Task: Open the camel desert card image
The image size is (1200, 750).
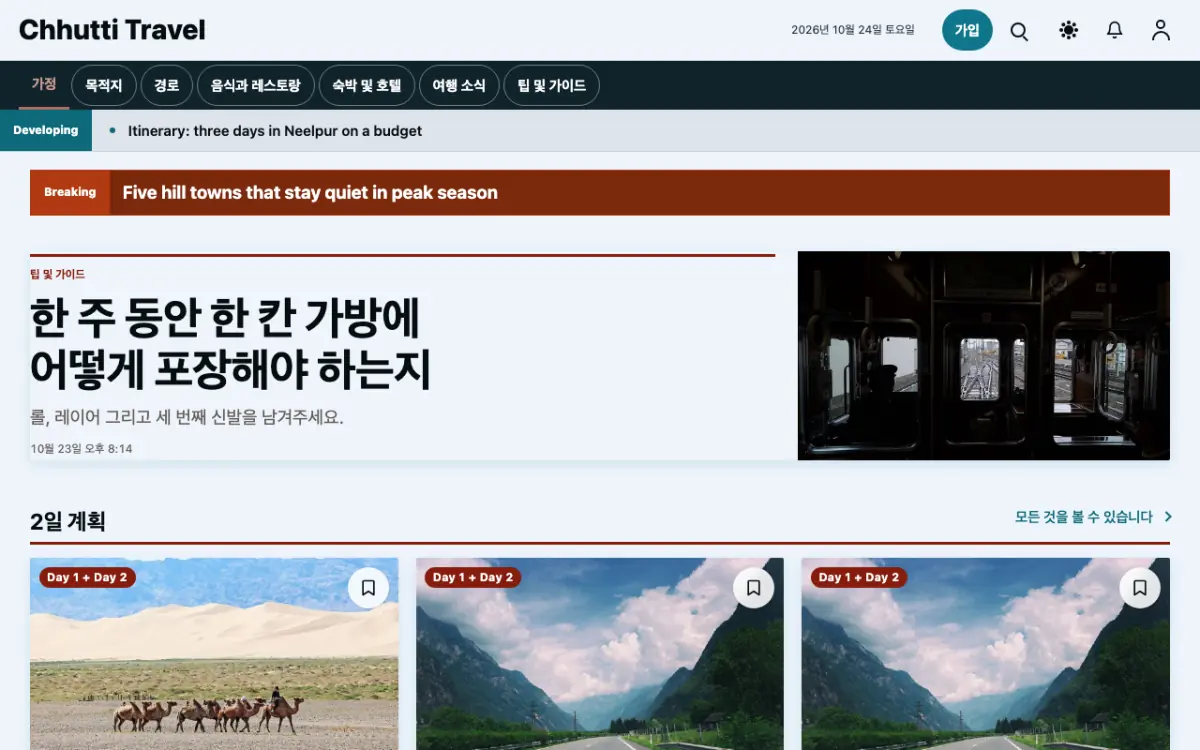Action: (x=214, y=654)
